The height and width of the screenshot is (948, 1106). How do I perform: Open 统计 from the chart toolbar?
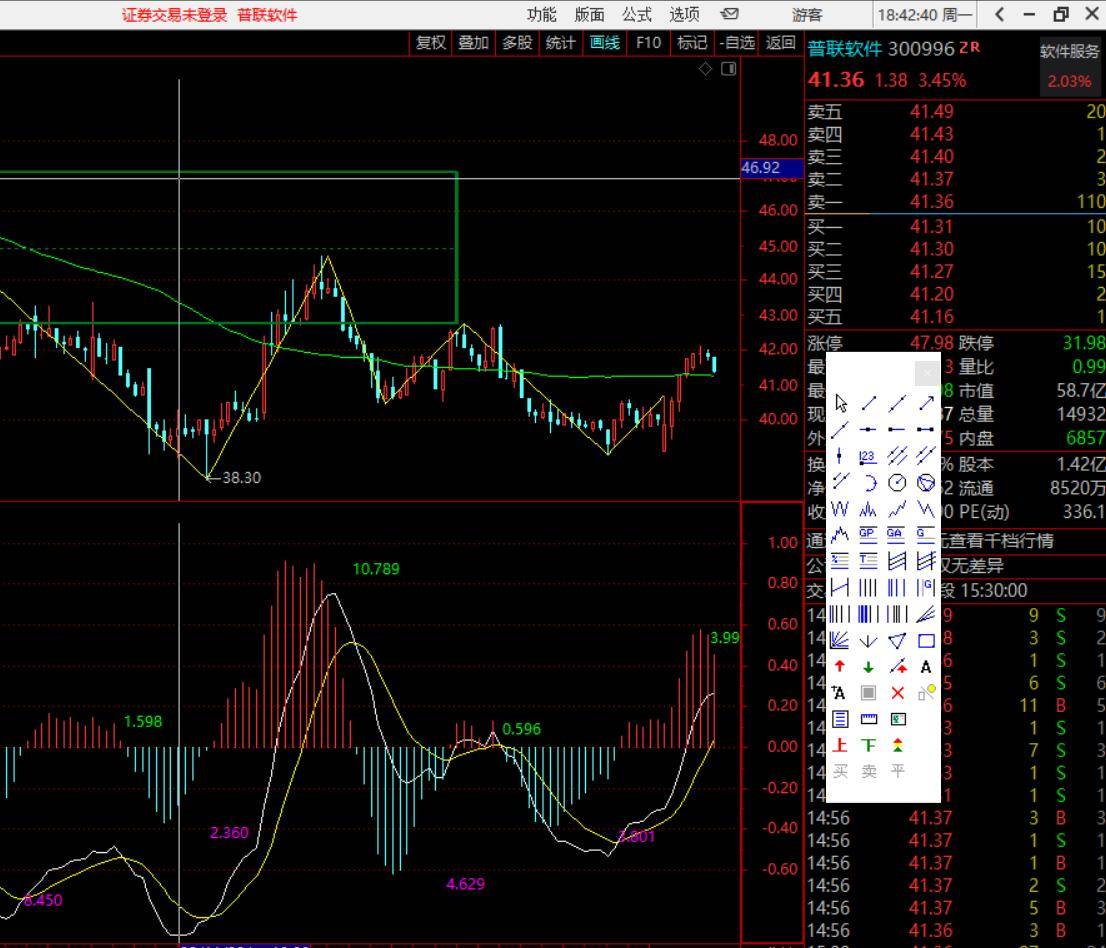click(561, 42)
